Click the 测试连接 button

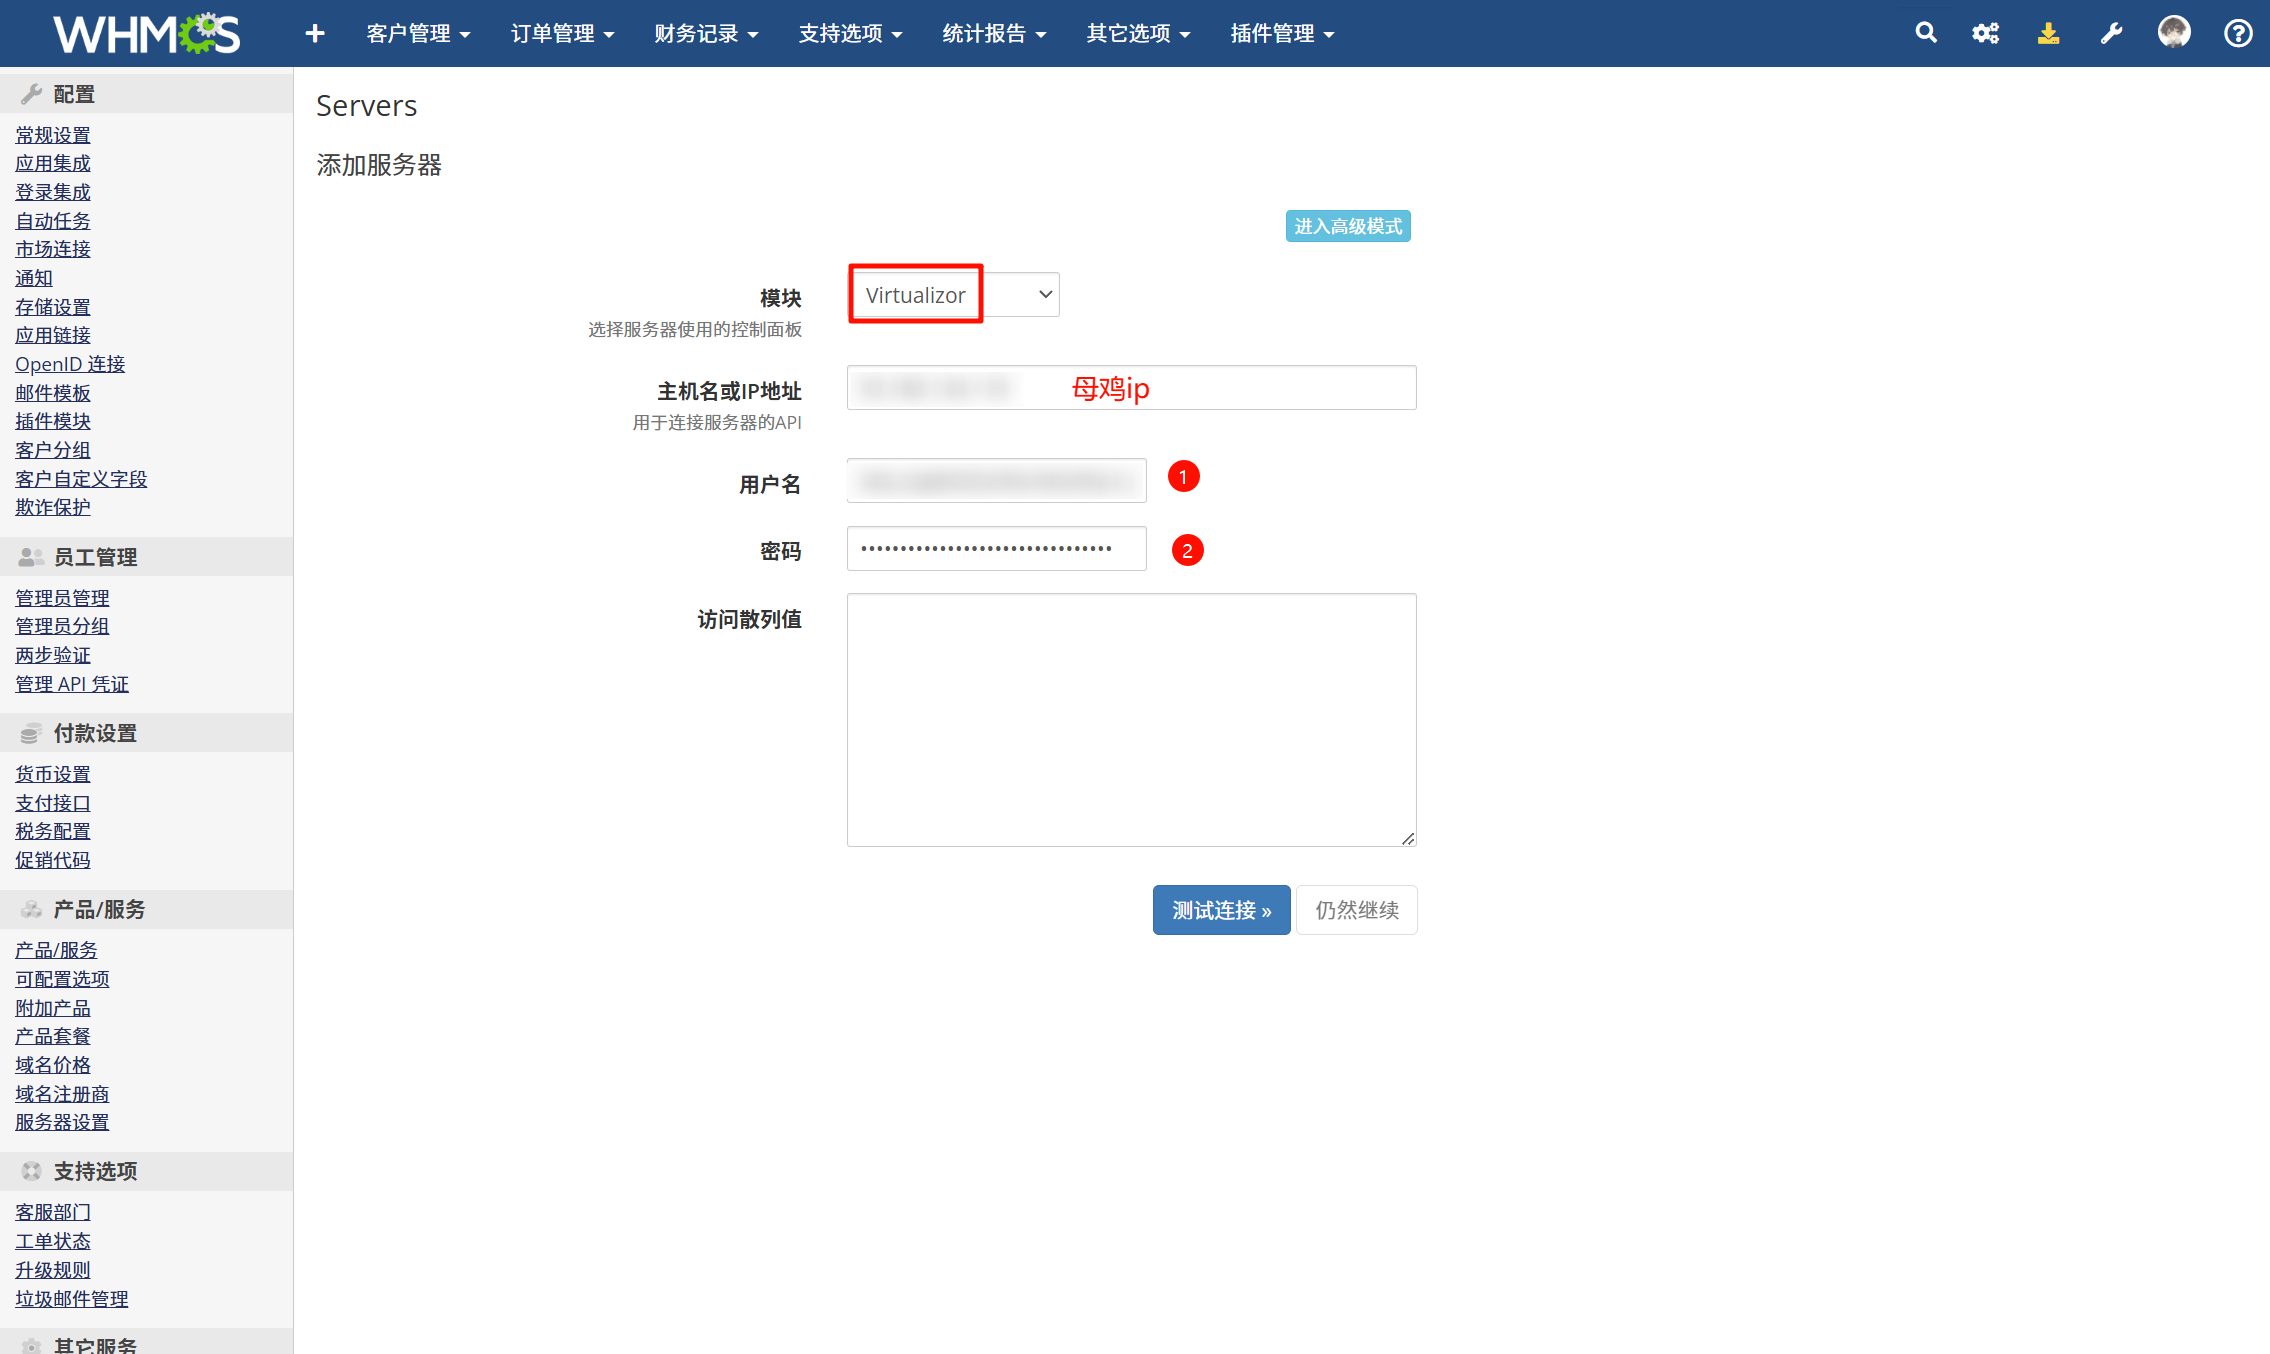[x=1221, y=910]
